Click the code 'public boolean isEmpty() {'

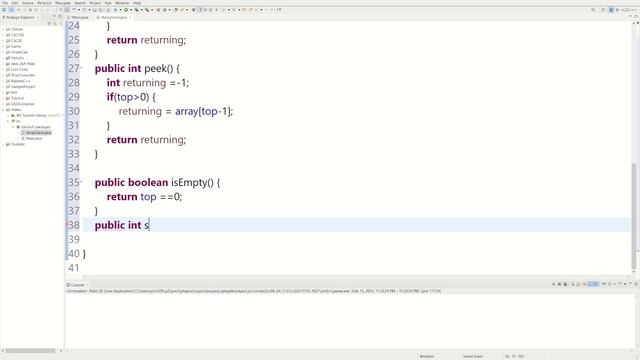(158, 182)
